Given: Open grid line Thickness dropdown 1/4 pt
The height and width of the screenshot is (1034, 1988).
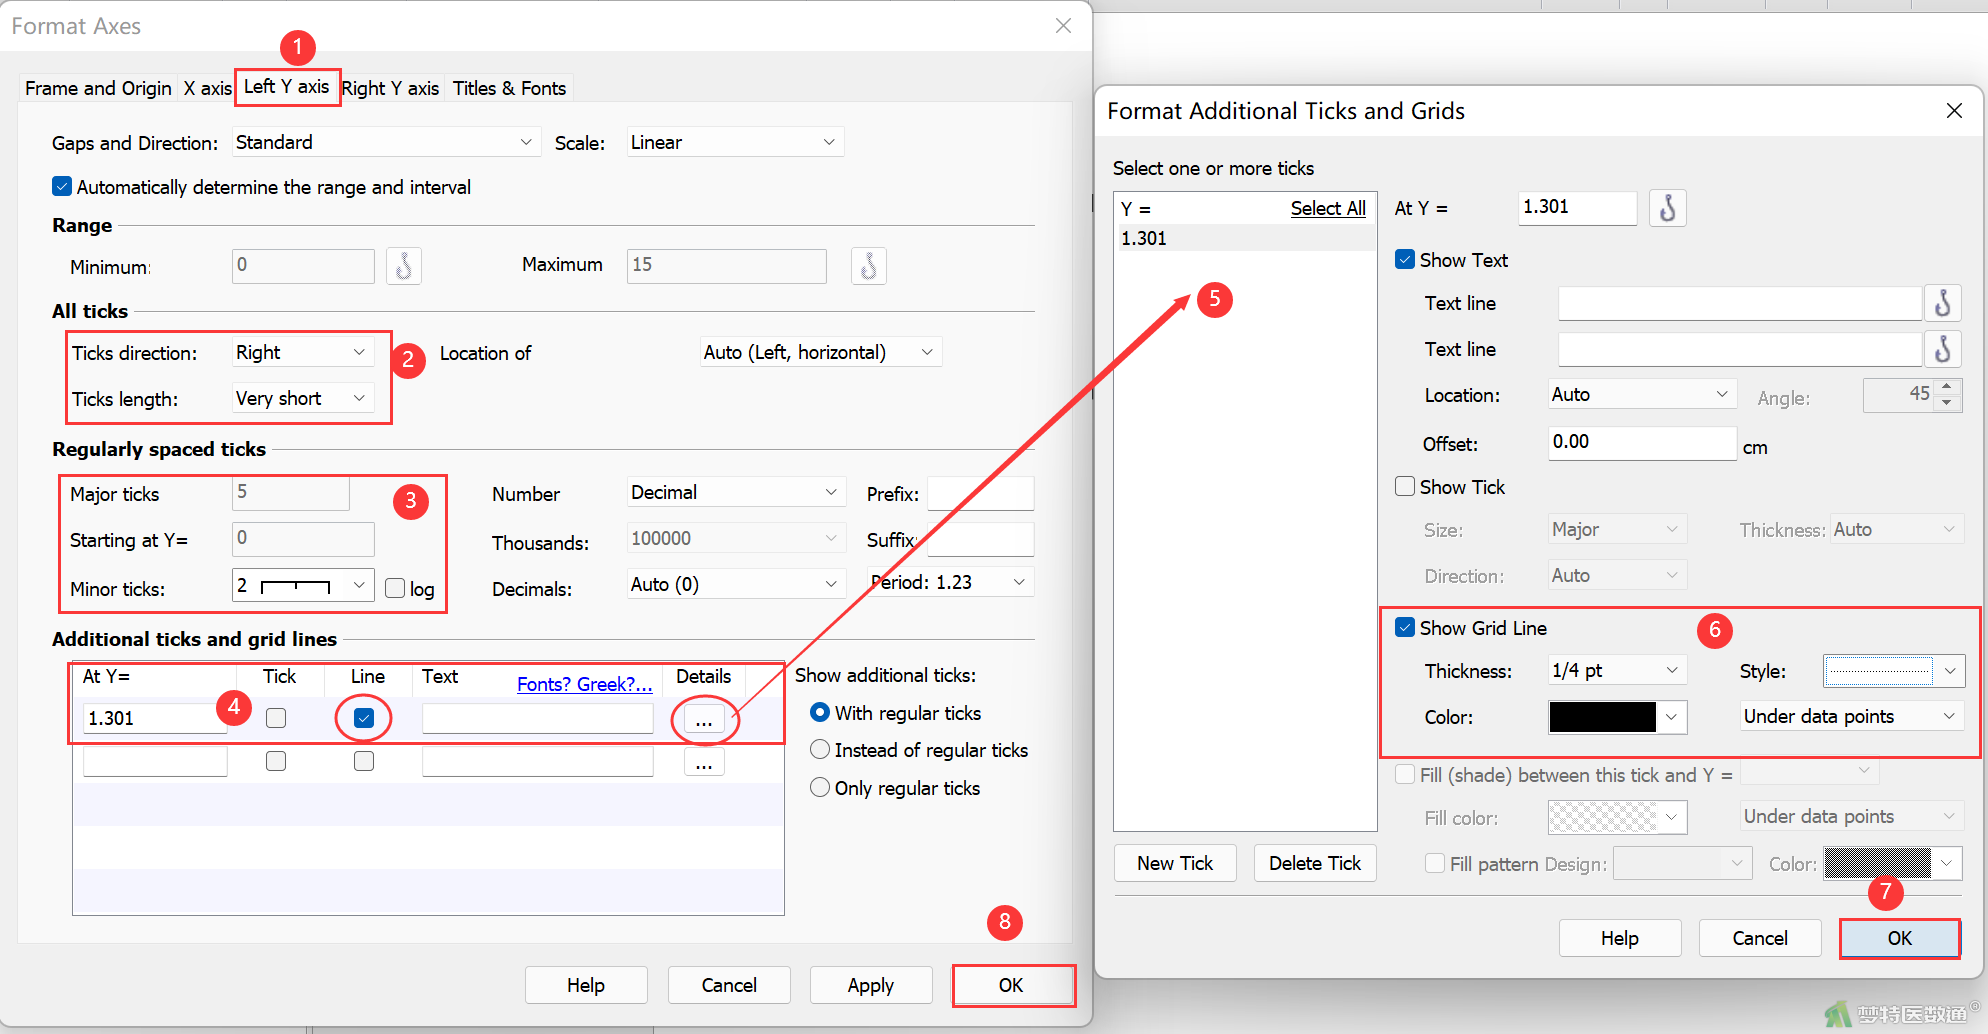Looking at the screenshot, I should [x=1617, y=670].
